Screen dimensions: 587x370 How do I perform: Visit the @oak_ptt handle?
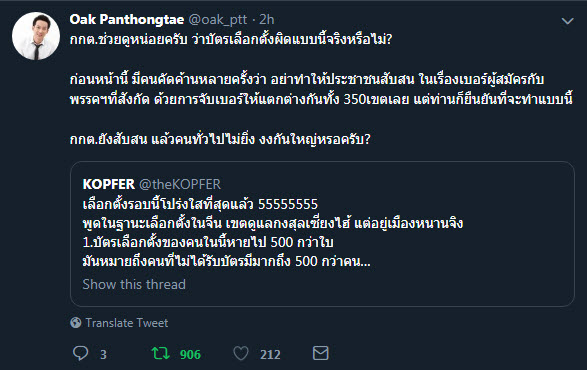coord(218,19)
